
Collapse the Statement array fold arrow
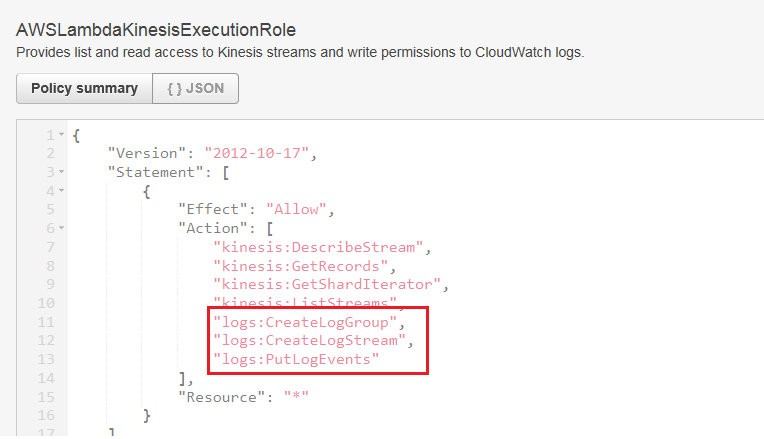pyautogui.click(x=62, y=172)
